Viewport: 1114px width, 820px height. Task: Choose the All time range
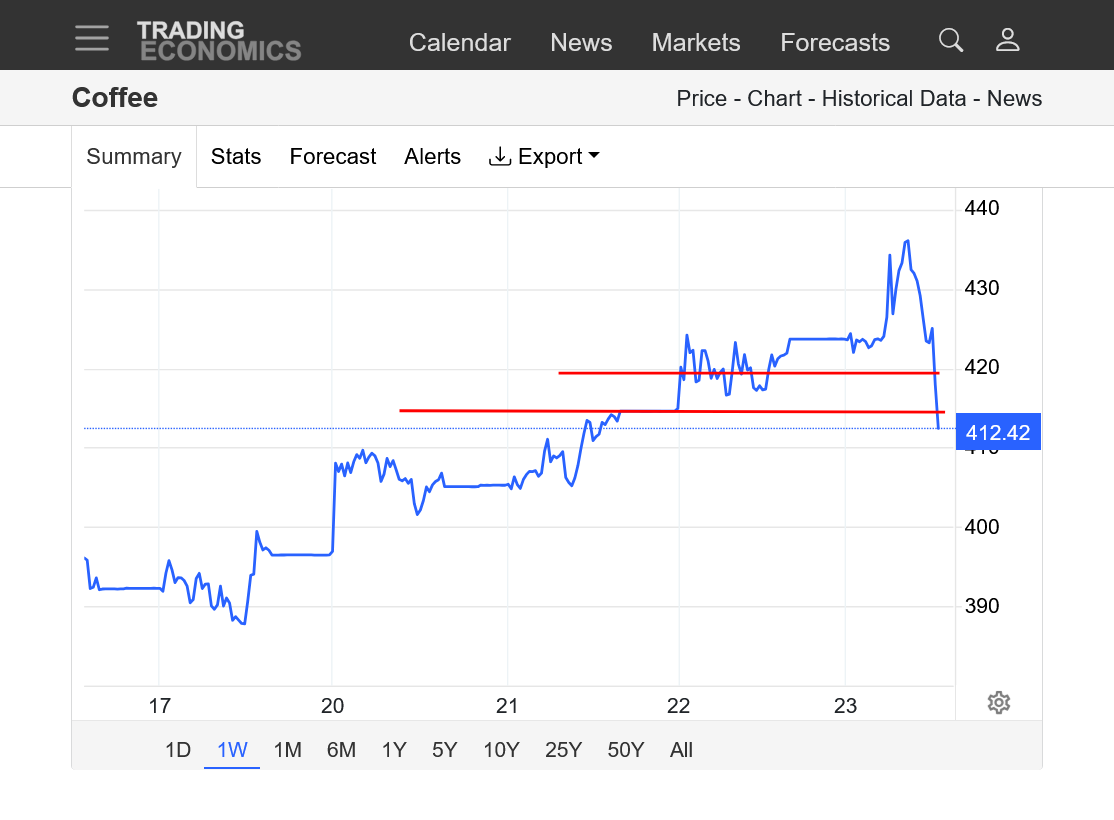coord(682,750)
